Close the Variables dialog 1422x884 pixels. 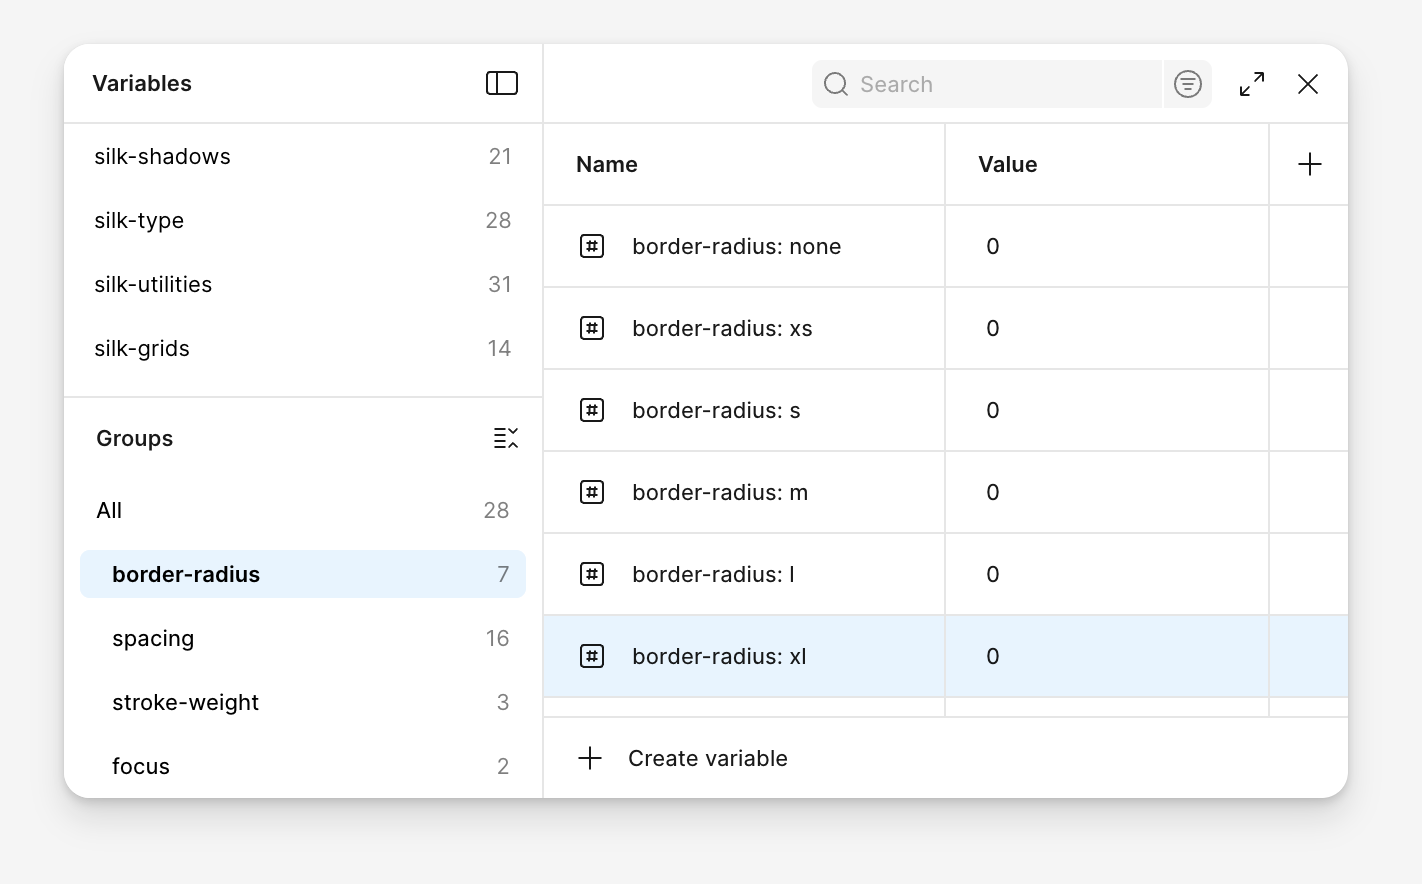pyautogui.click(x=1307, y=84)
